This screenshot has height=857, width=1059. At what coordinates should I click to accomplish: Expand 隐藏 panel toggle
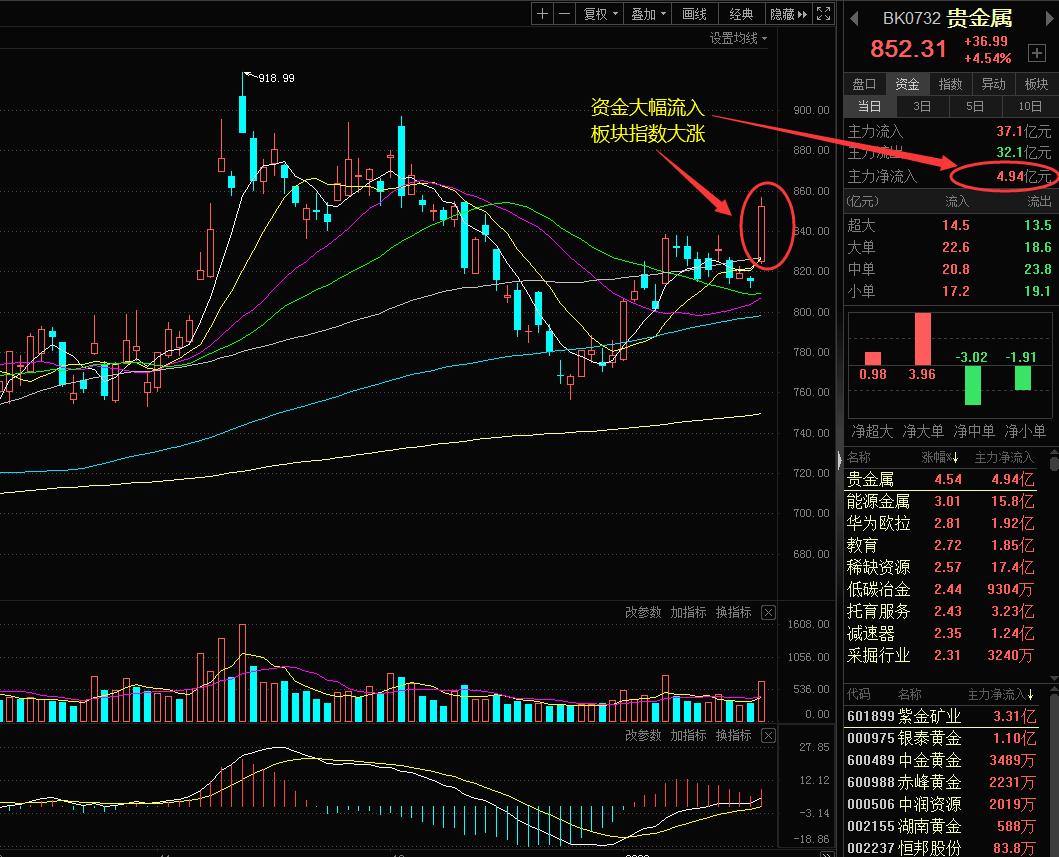pyautogui.click(x=788, y=14)
